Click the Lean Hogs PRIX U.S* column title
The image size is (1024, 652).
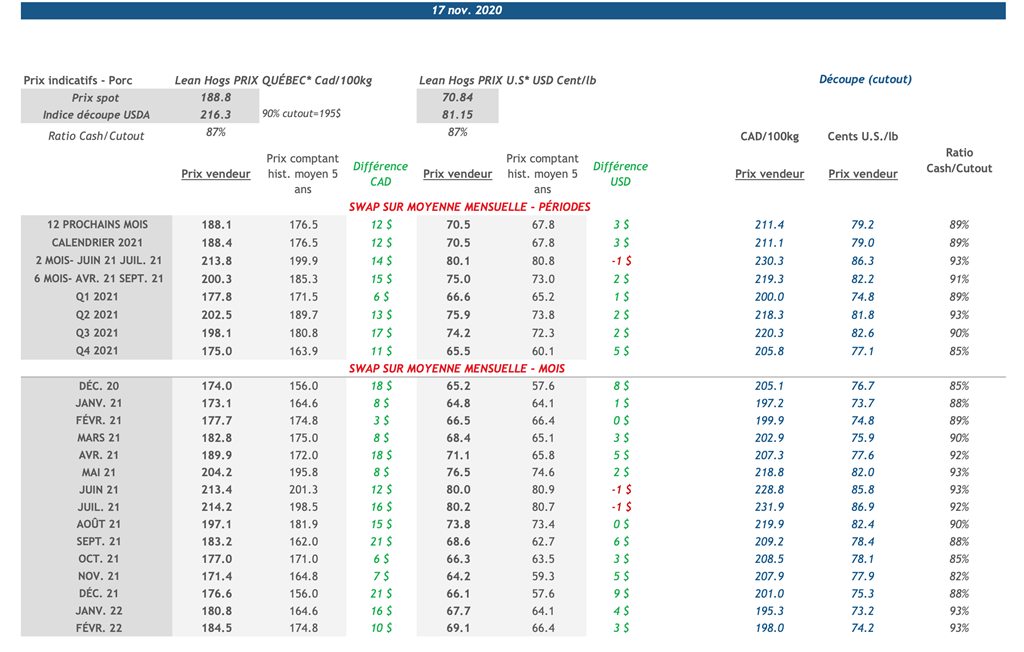508,80
